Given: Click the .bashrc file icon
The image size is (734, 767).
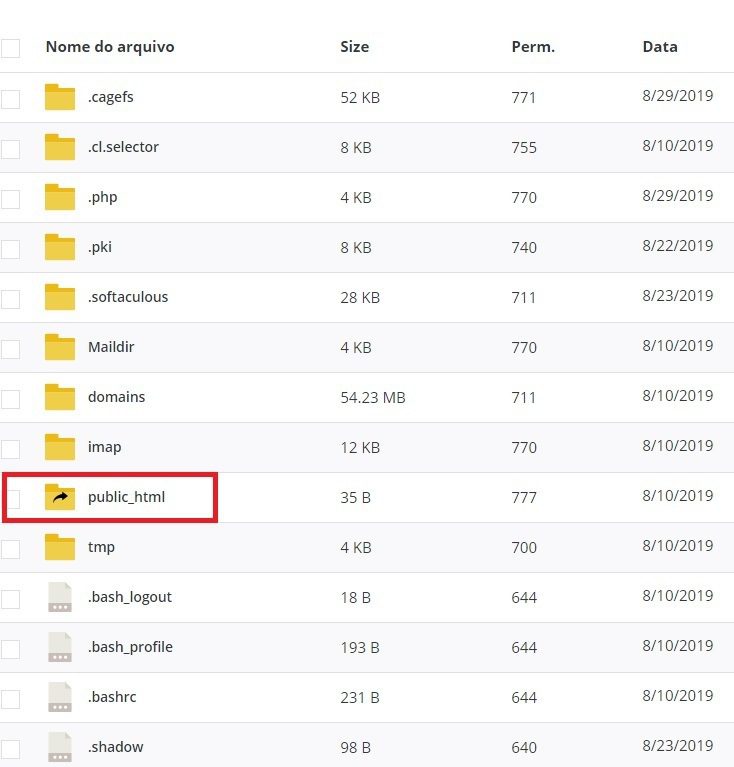Looking at the screenshot, I should [60, 697].
